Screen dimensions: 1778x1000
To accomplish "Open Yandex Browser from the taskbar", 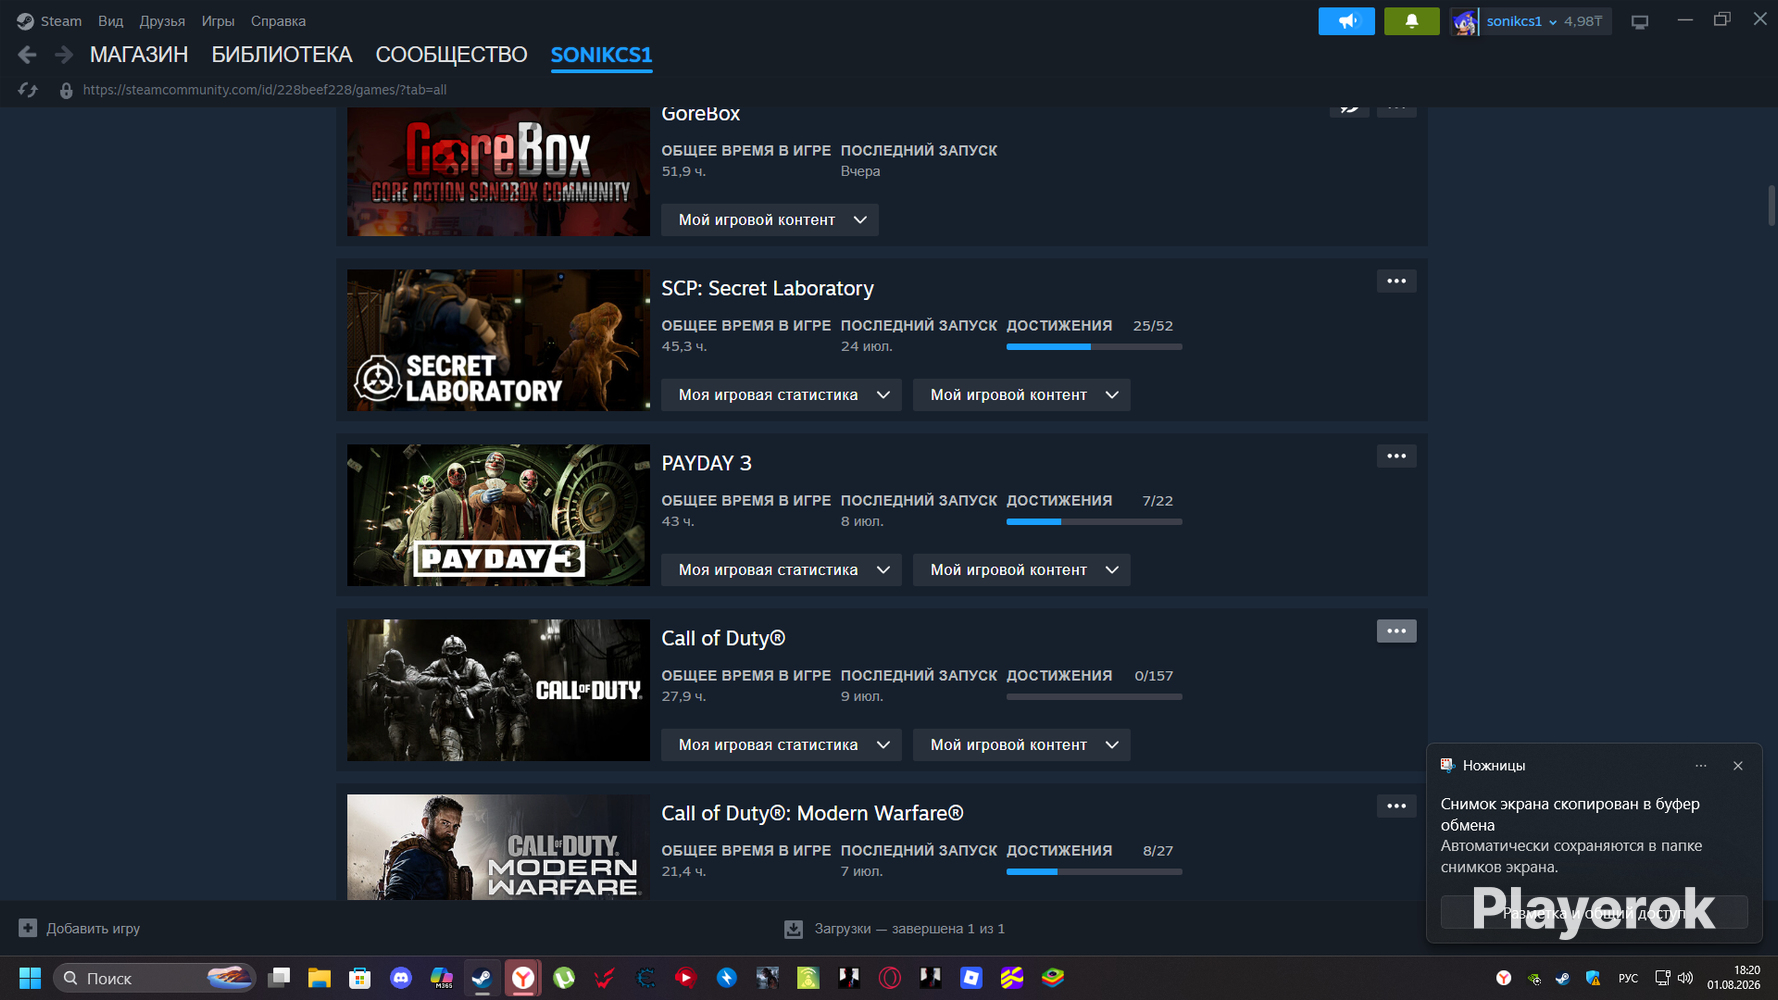I will (523, 978).
